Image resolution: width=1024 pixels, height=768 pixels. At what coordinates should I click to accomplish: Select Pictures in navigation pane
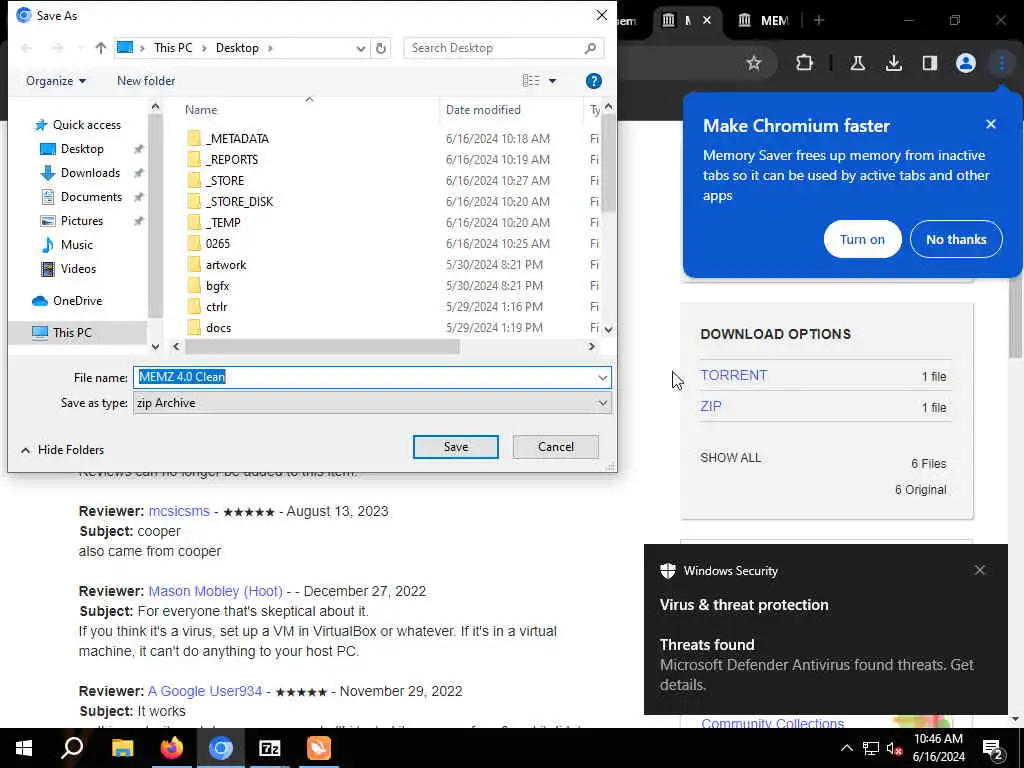[x=82, y=221]
